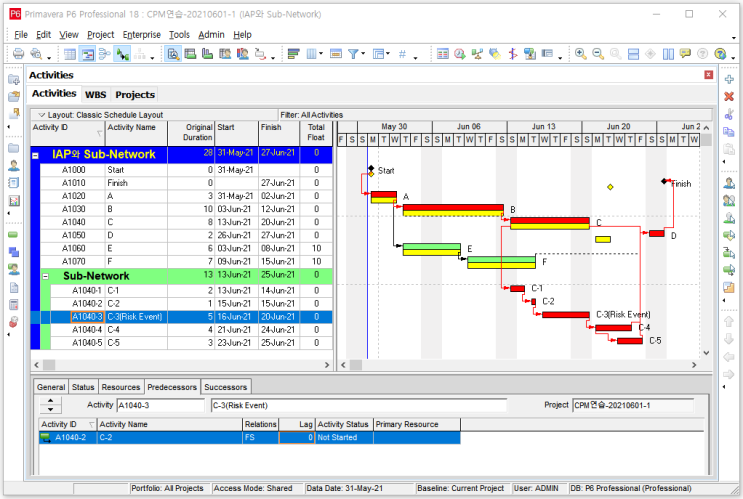The width and height of the screenshot is (743, 499).
Task: Click the Total Float column header
Action: [316, 133]
